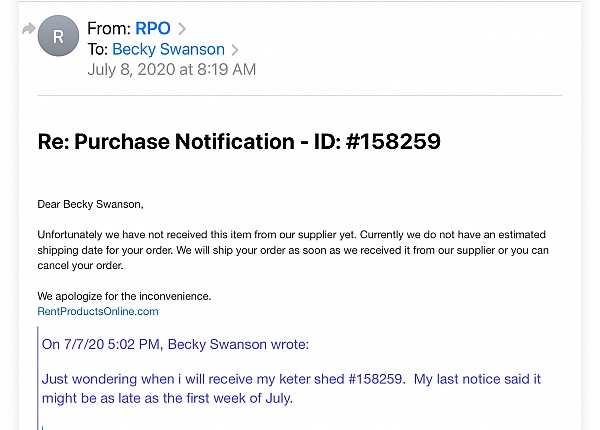Click the 'Unfortunately we have not received' paragraph

tap(293, 250)
